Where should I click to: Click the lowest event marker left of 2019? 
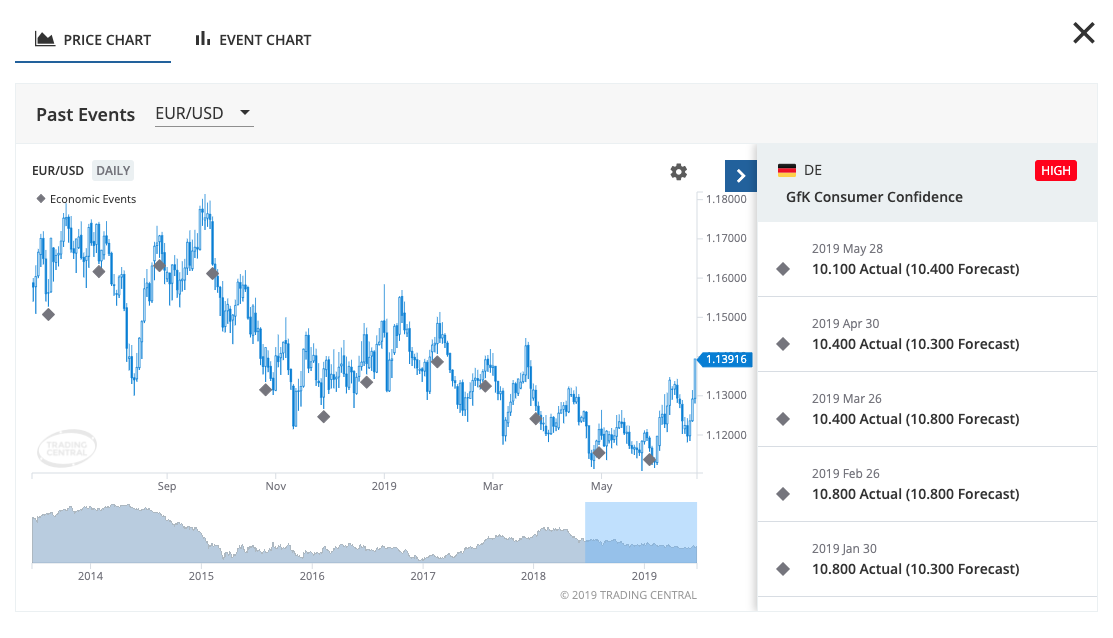click(x=324, y=417)
